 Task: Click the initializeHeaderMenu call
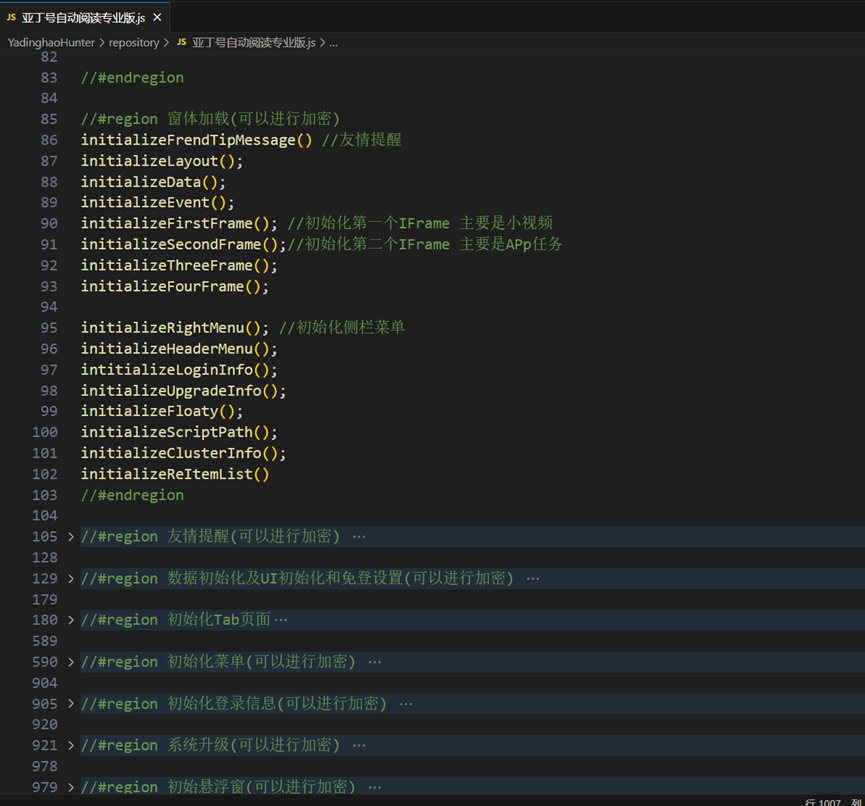coord(179,349)
